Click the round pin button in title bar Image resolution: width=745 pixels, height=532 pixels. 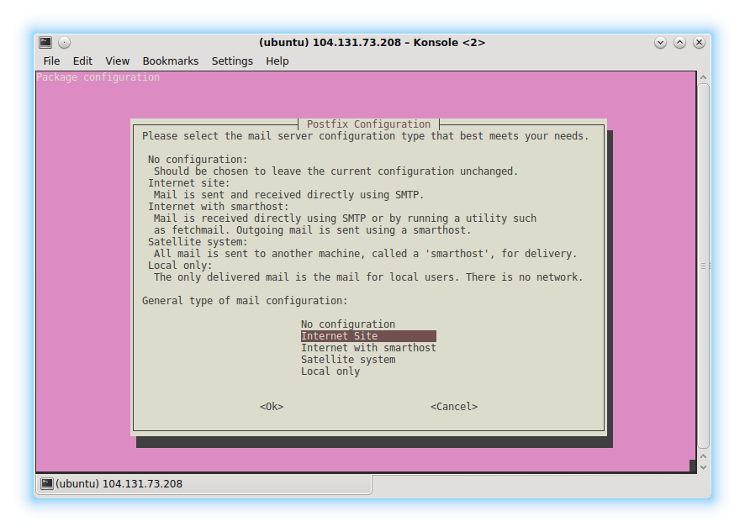[65, 43]
